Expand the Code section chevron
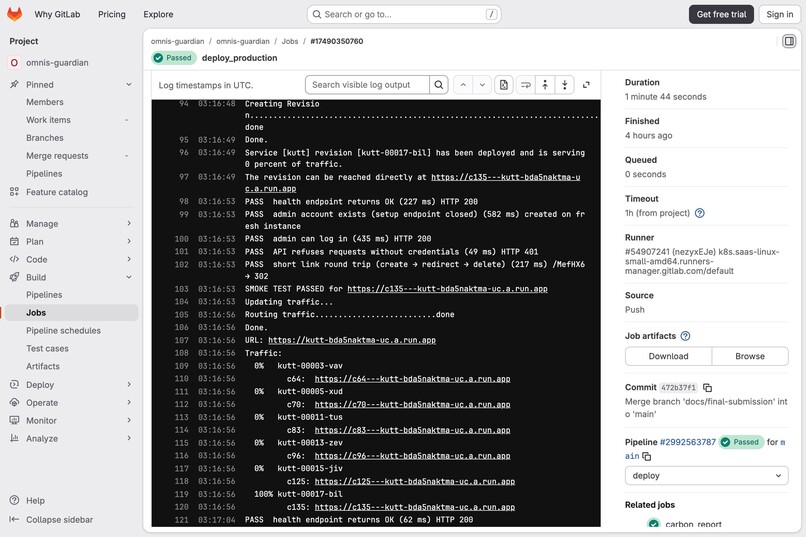This screenshot has width=806, height=537. (x=129, y=259)
